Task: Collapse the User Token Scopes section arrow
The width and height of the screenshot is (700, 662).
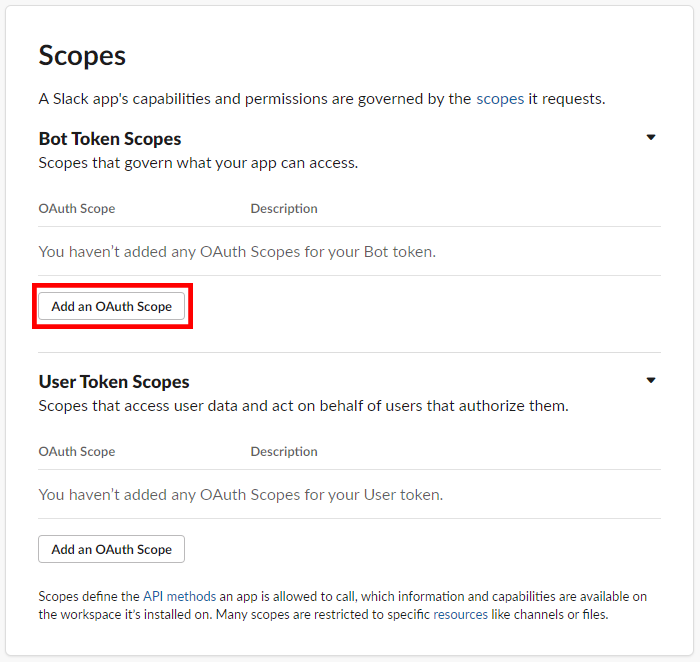Action: click(x=651, y=381)
